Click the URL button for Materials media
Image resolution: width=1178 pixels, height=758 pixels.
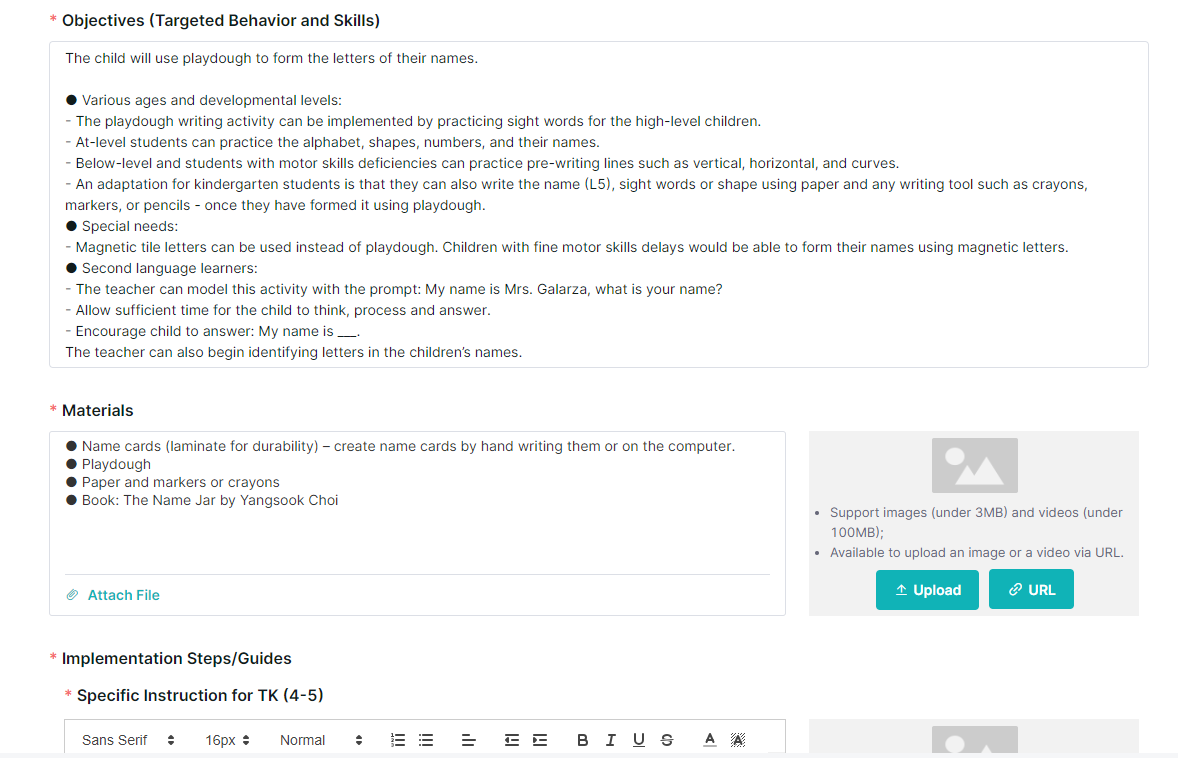tap(1031, 590)
